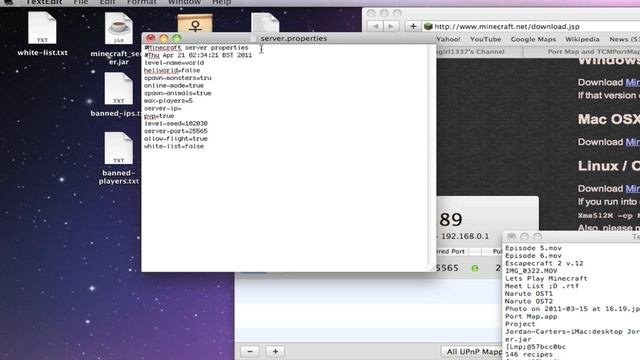Viewport: 640px width, 360px height.
Task: Open the Format menu
Action: pyautogui.click(x=142, y=2)
